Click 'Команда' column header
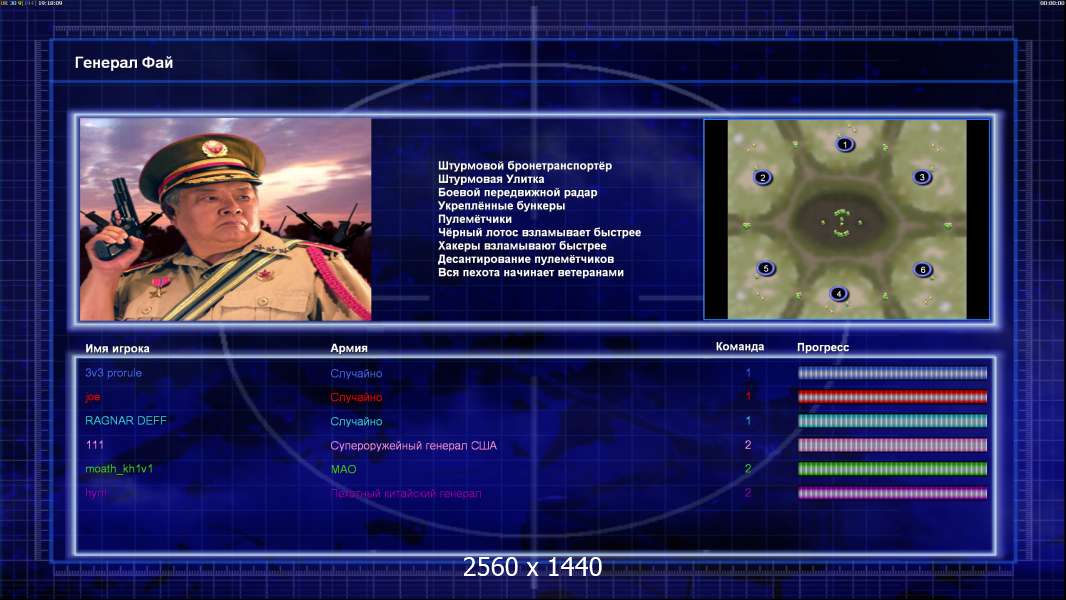 (x=740, y=347)
